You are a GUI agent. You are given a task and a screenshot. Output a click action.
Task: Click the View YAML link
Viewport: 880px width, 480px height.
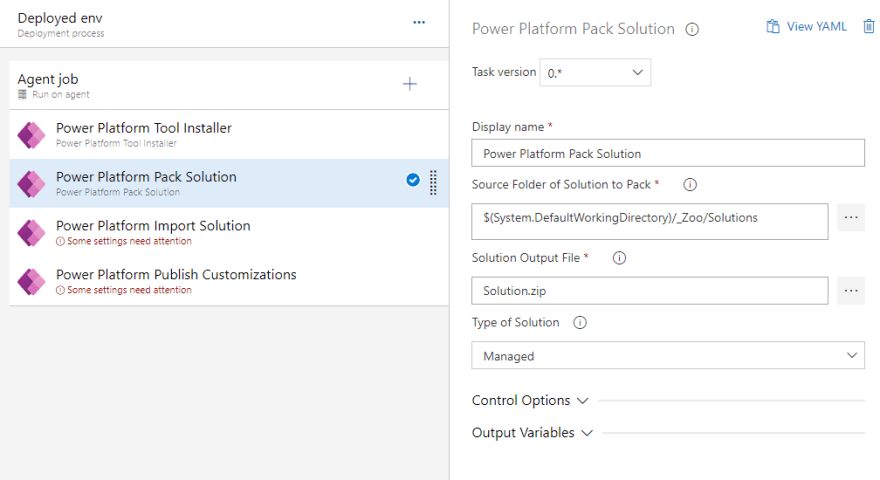tap(806, 26)
